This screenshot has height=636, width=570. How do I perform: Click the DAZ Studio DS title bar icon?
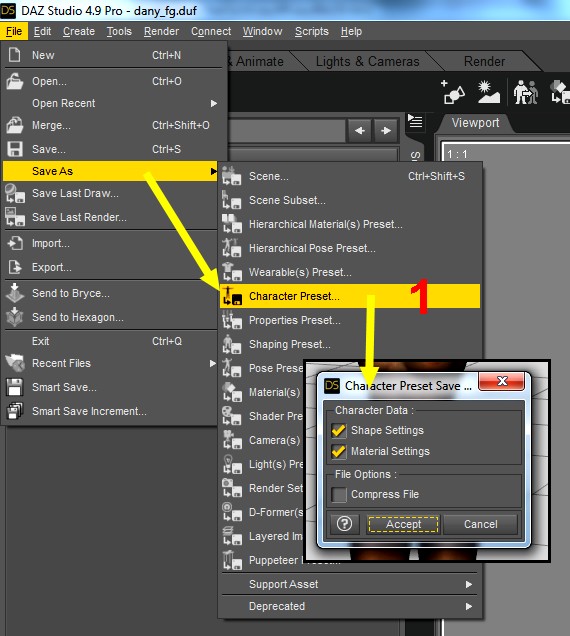[8, 10]
